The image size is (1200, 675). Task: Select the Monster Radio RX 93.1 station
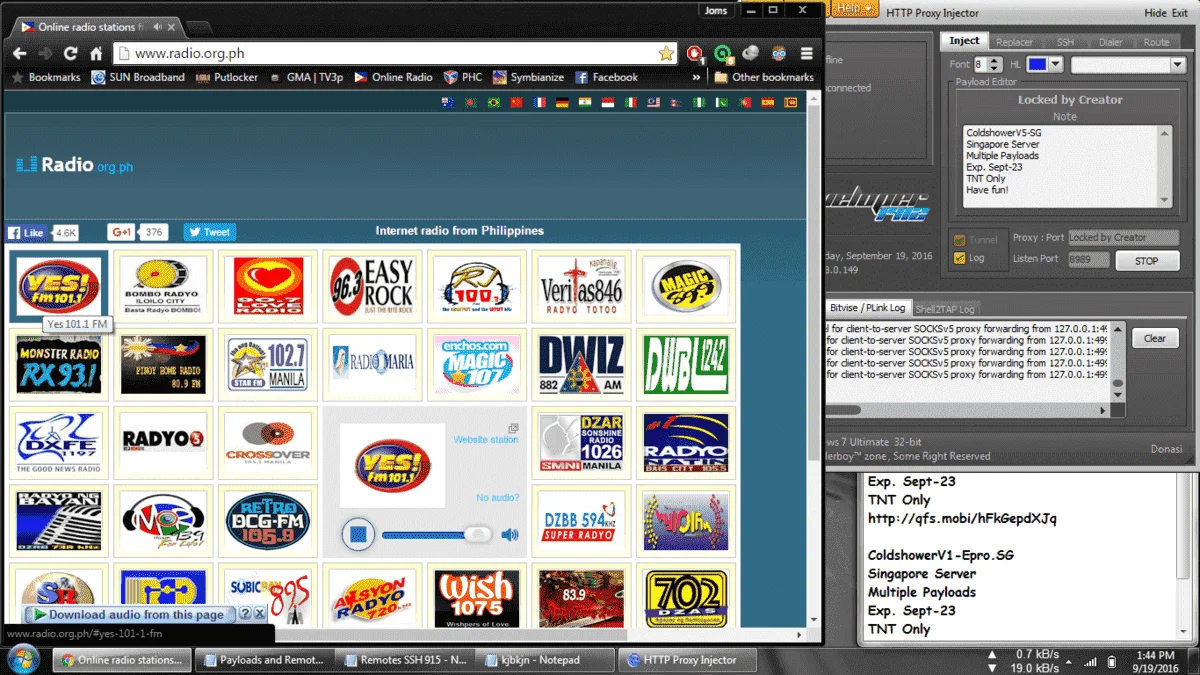tap(60, 365)
